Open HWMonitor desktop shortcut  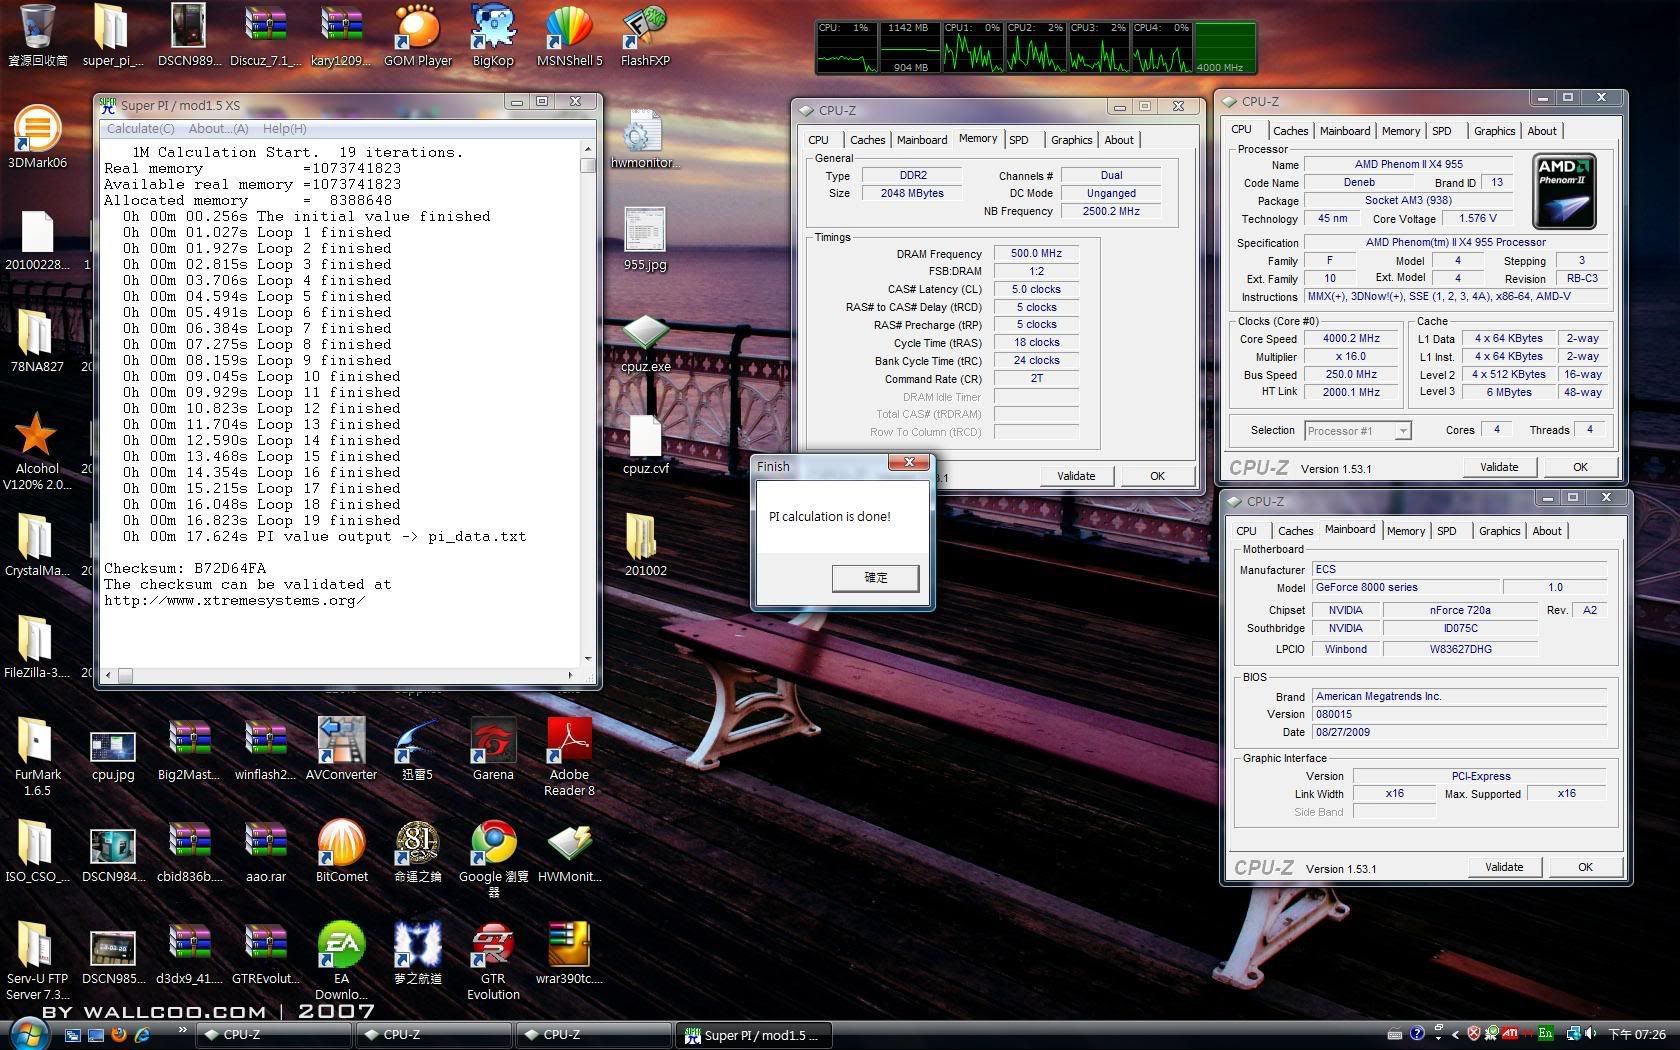tap(569, 851)
